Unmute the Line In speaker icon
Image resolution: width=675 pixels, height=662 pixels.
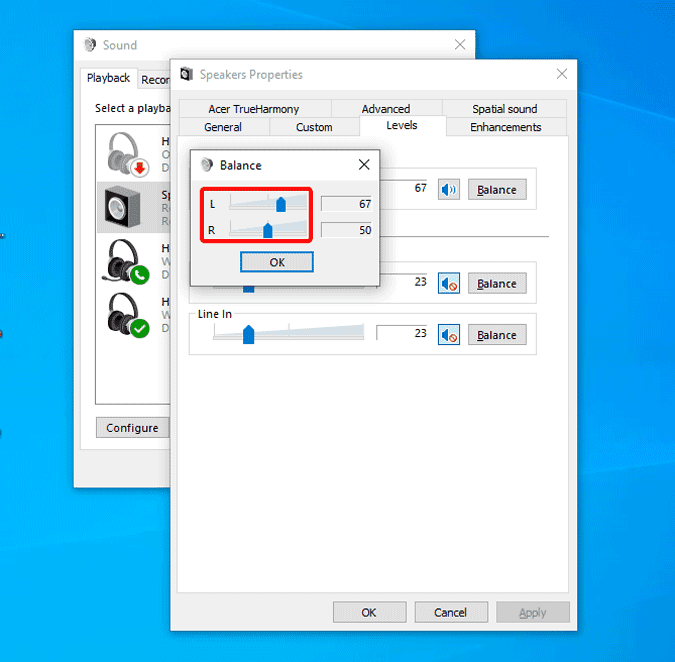(449, 335)
